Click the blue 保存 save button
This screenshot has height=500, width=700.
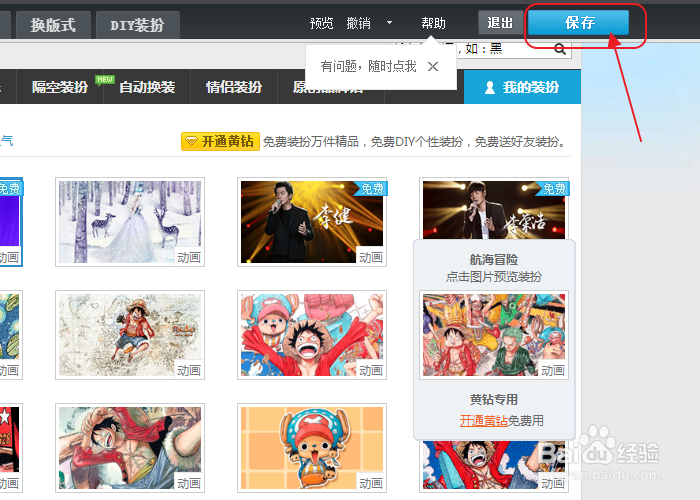(x=579, y=22)
